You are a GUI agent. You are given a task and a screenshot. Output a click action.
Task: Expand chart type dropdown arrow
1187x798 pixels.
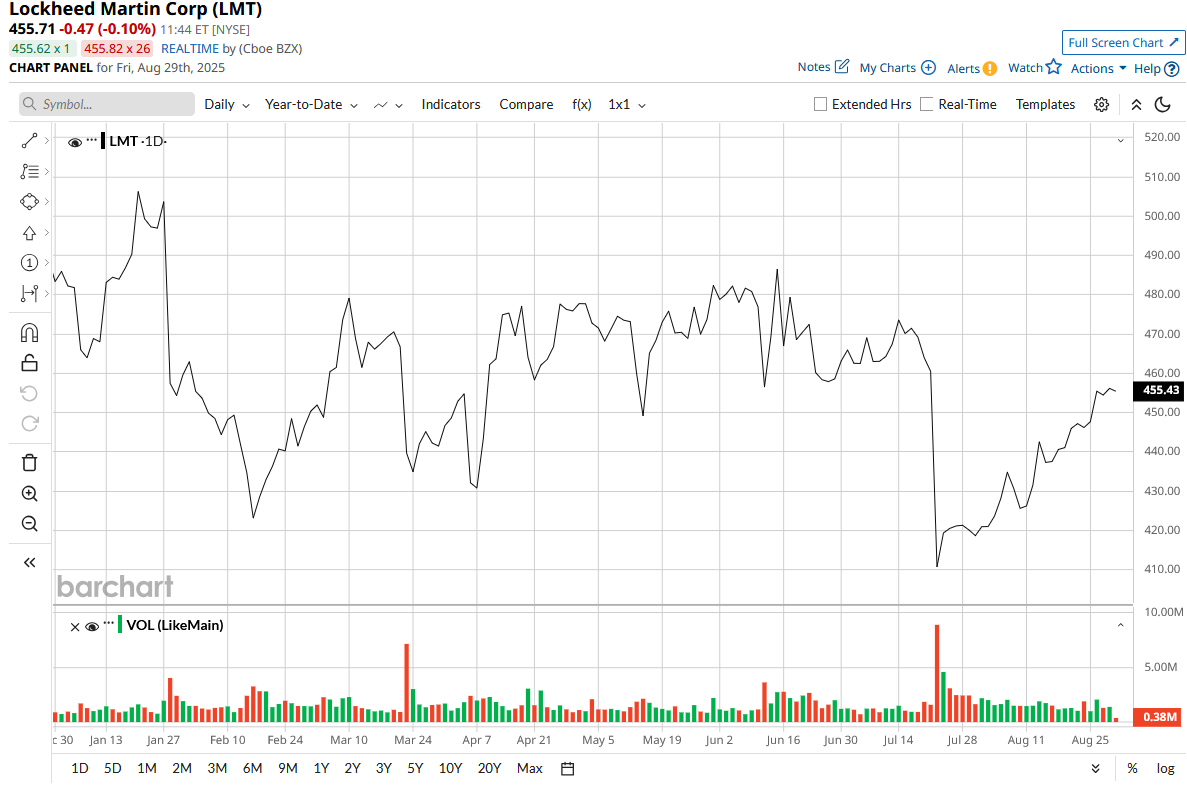tap(399, 105)
